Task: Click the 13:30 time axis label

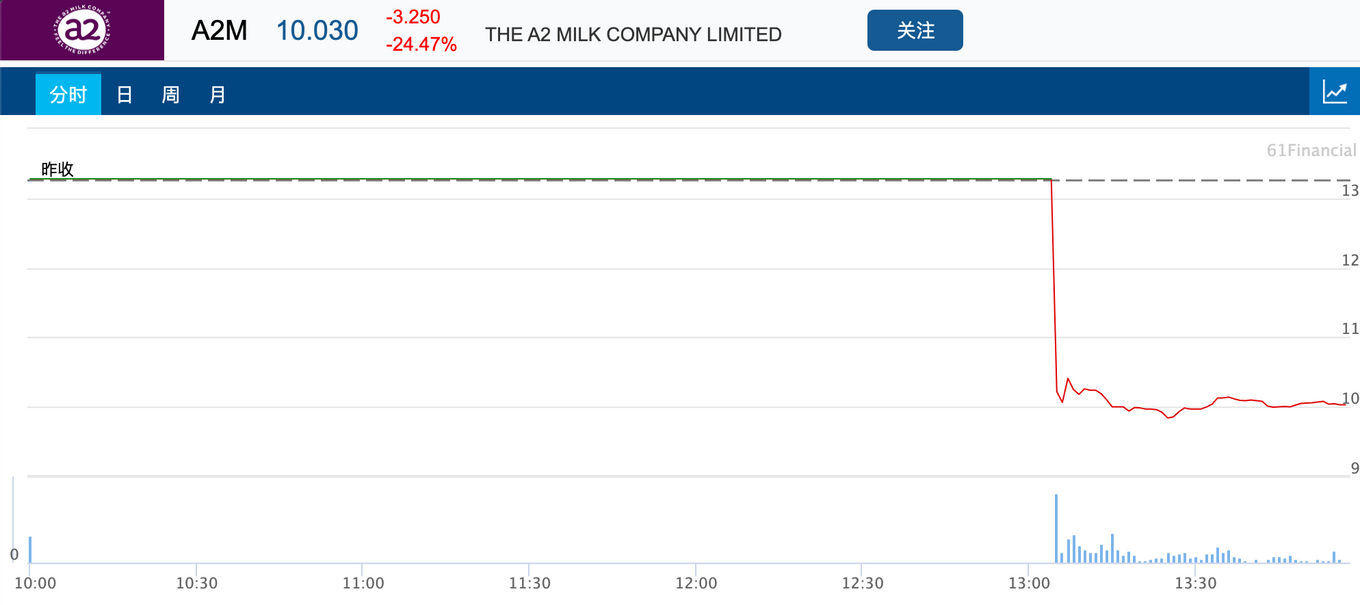Action: coord(1195,583)
